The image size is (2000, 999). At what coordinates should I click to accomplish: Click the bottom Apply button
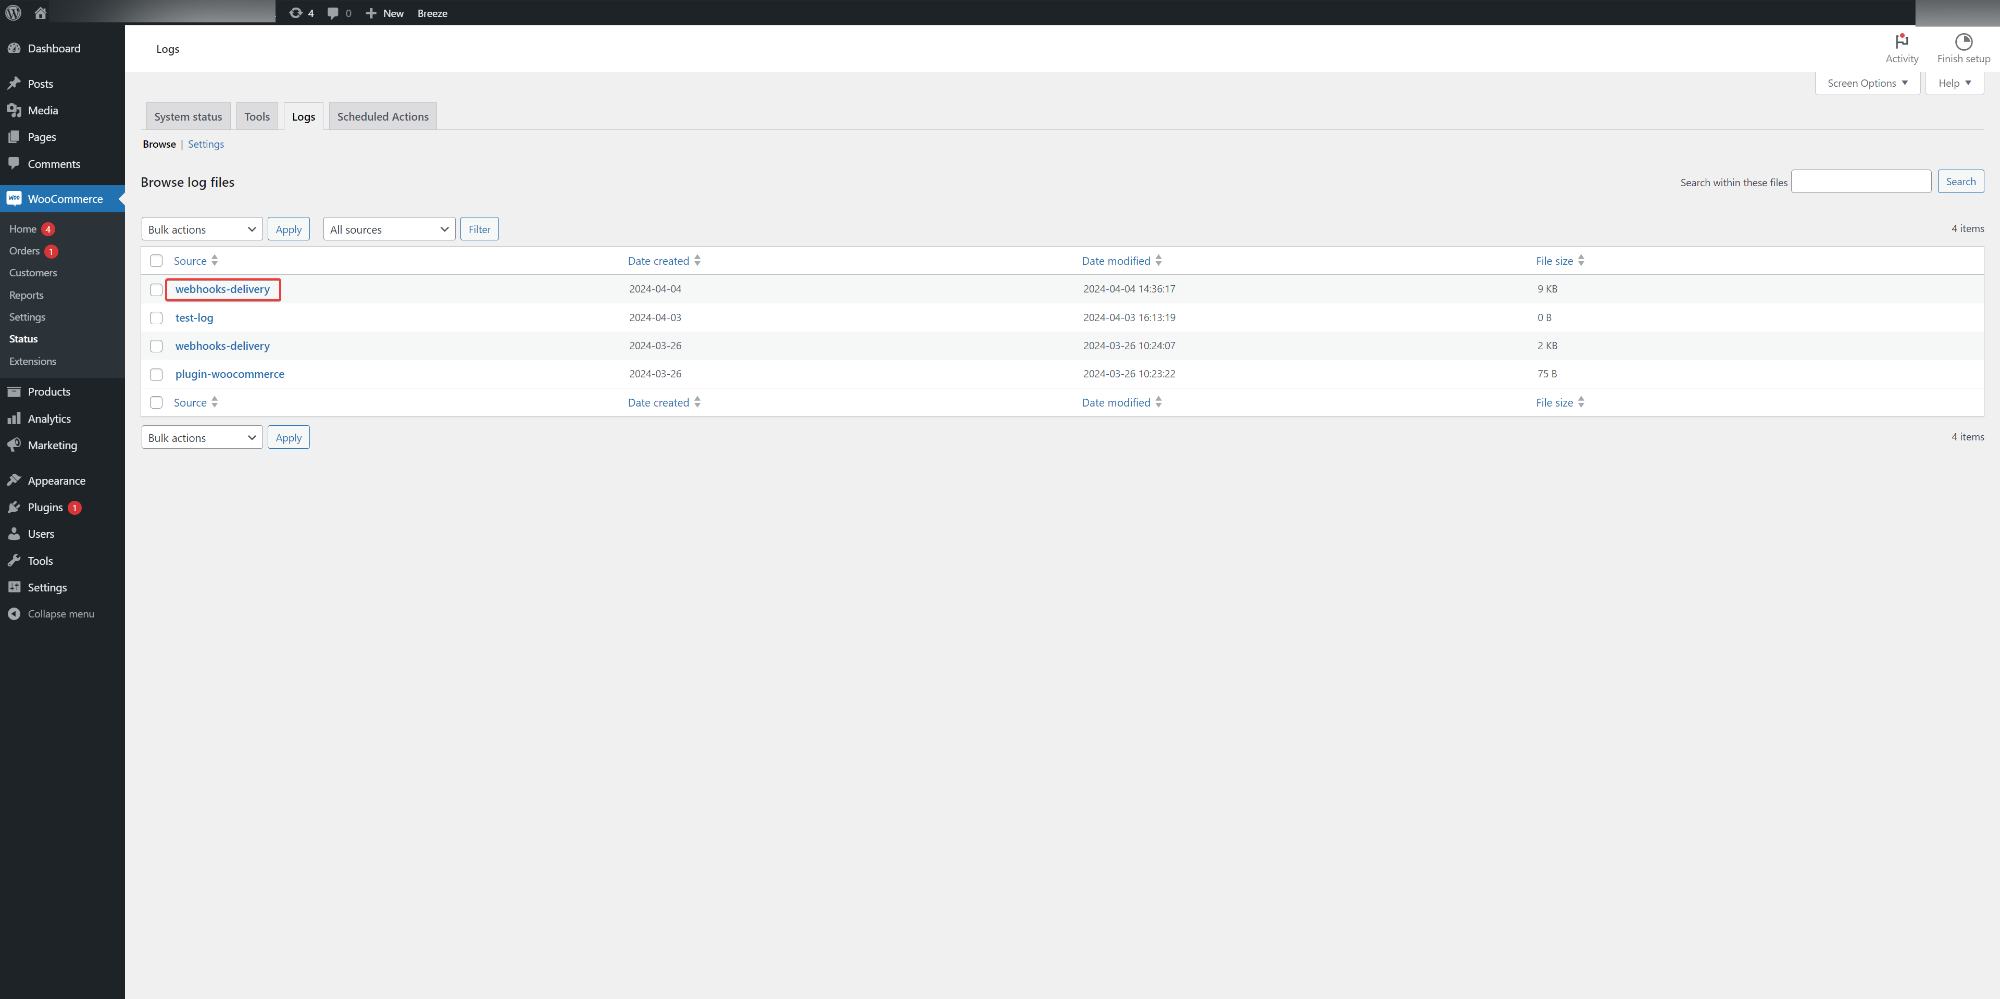(288, 437)
